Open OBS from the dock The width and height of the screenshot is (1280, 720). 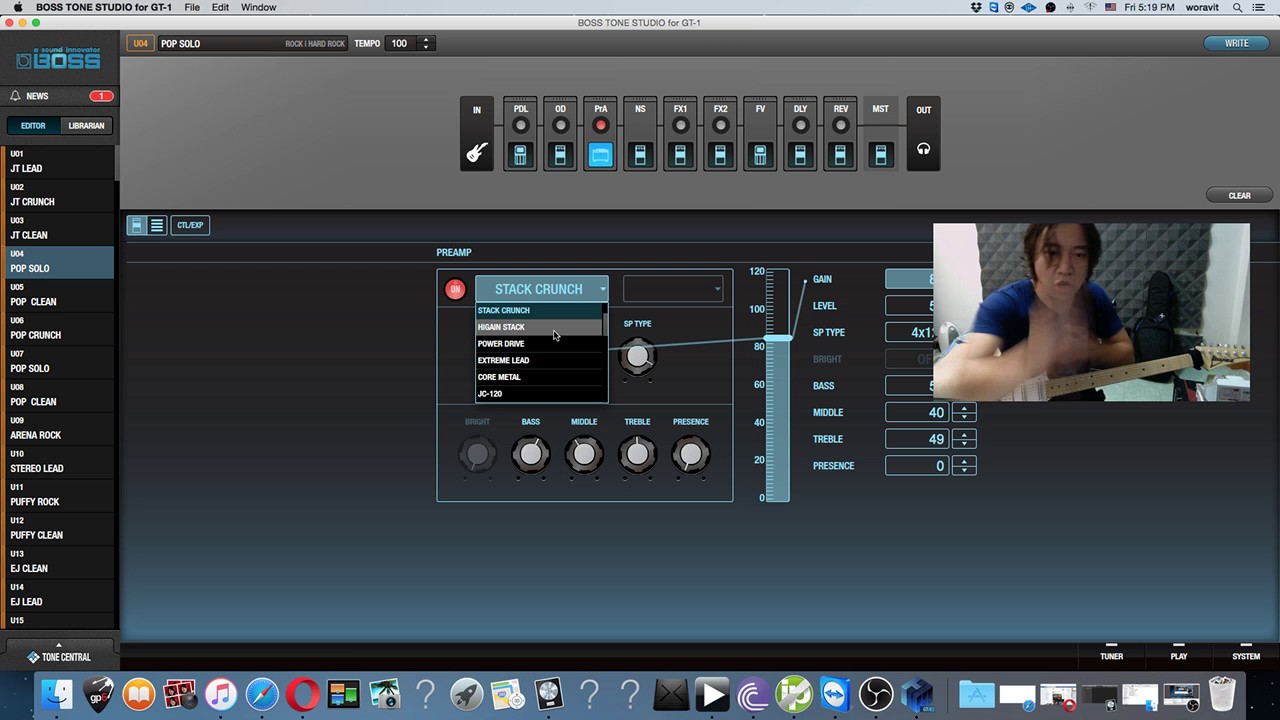876,694
